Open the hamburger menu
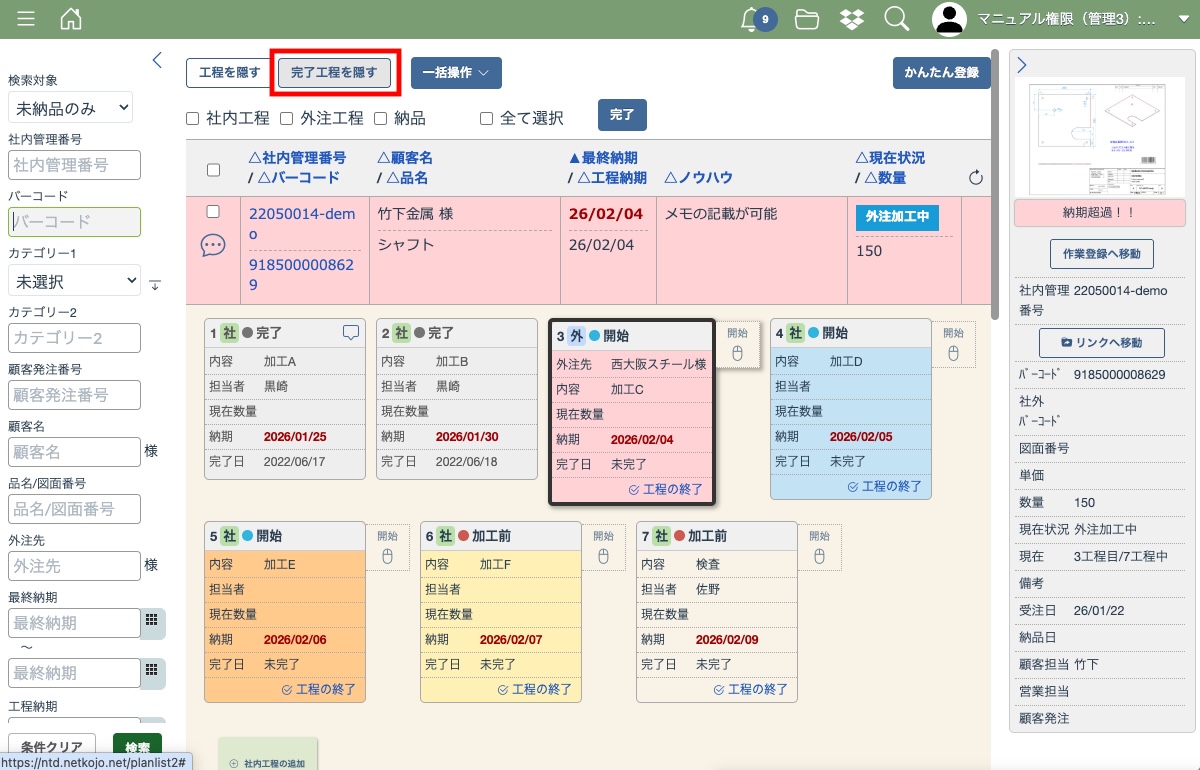The image size is (1200, 770). click(26, 19)
